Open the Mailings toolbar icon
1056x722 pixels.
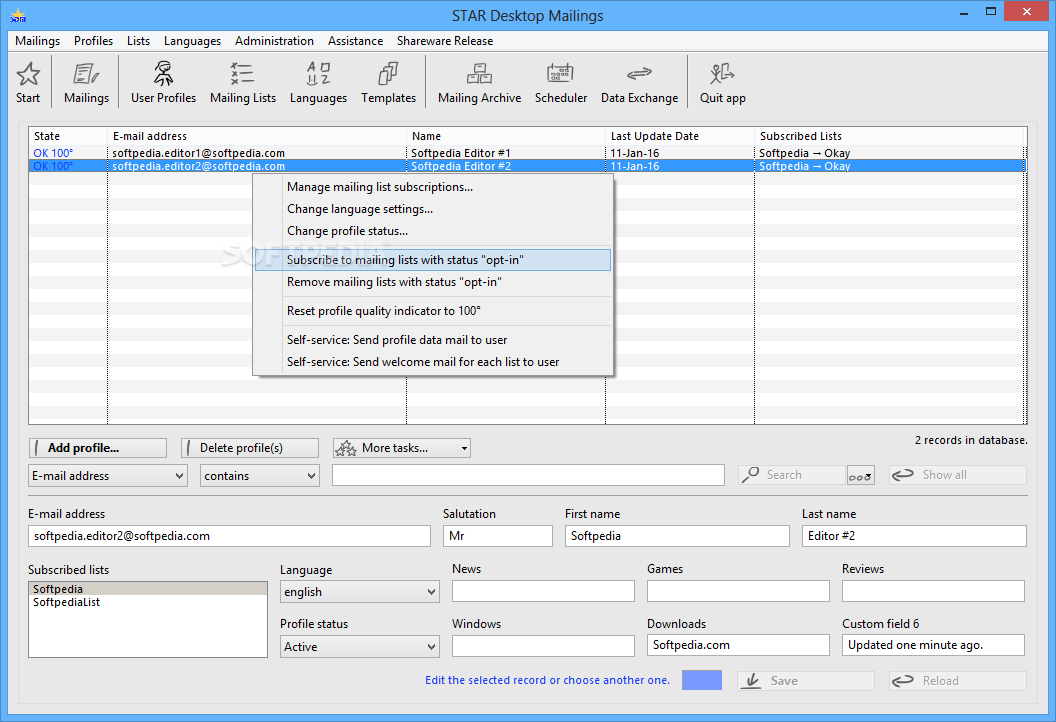coord(86,82)
